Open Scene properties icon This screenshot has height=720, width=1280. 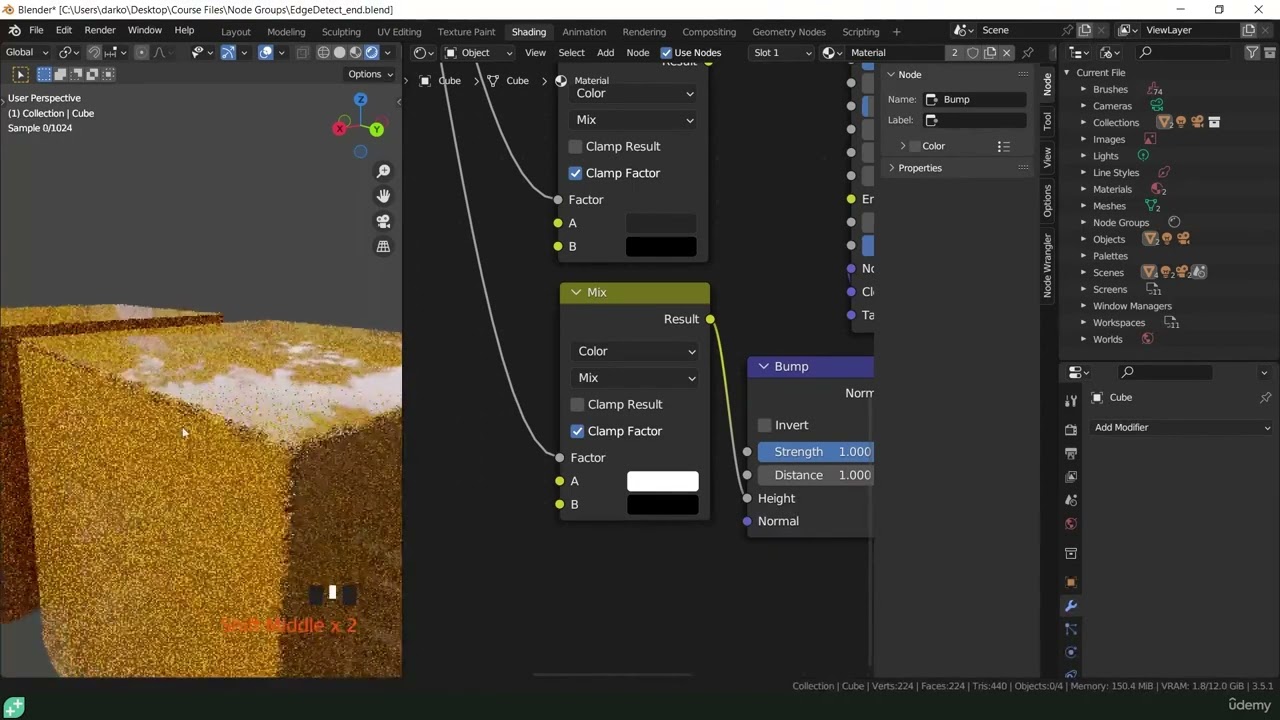(x=1071, y=500)
